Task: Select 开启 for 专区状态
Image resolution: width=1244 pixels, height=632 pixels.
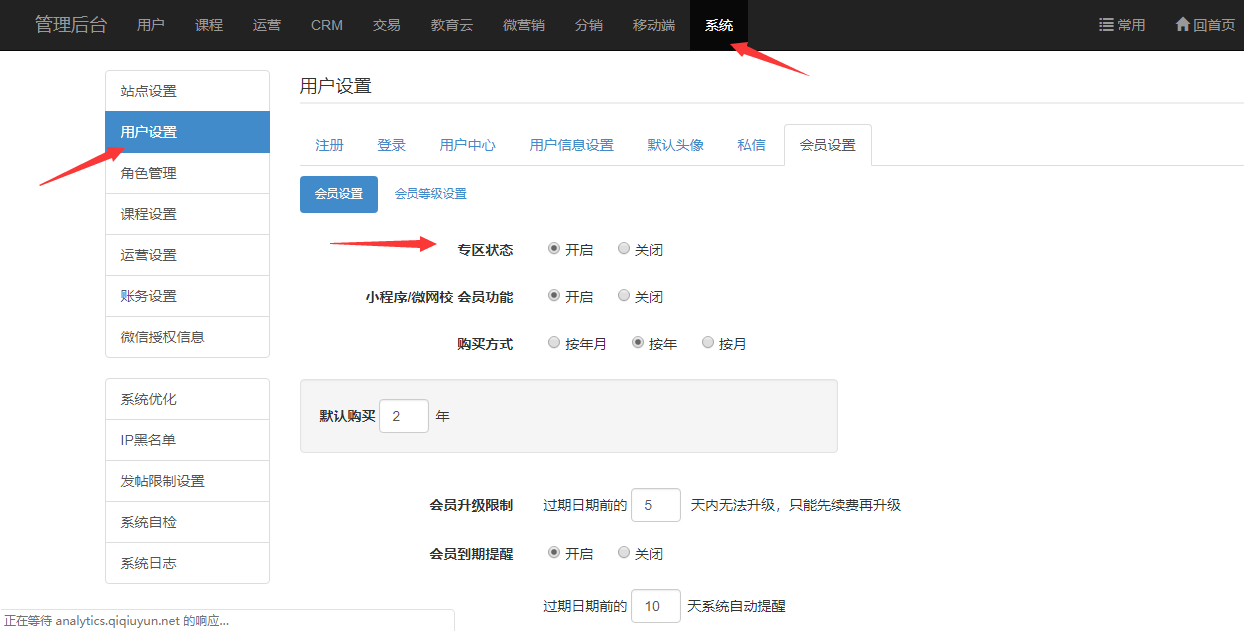Action: (x=554, y=249)
